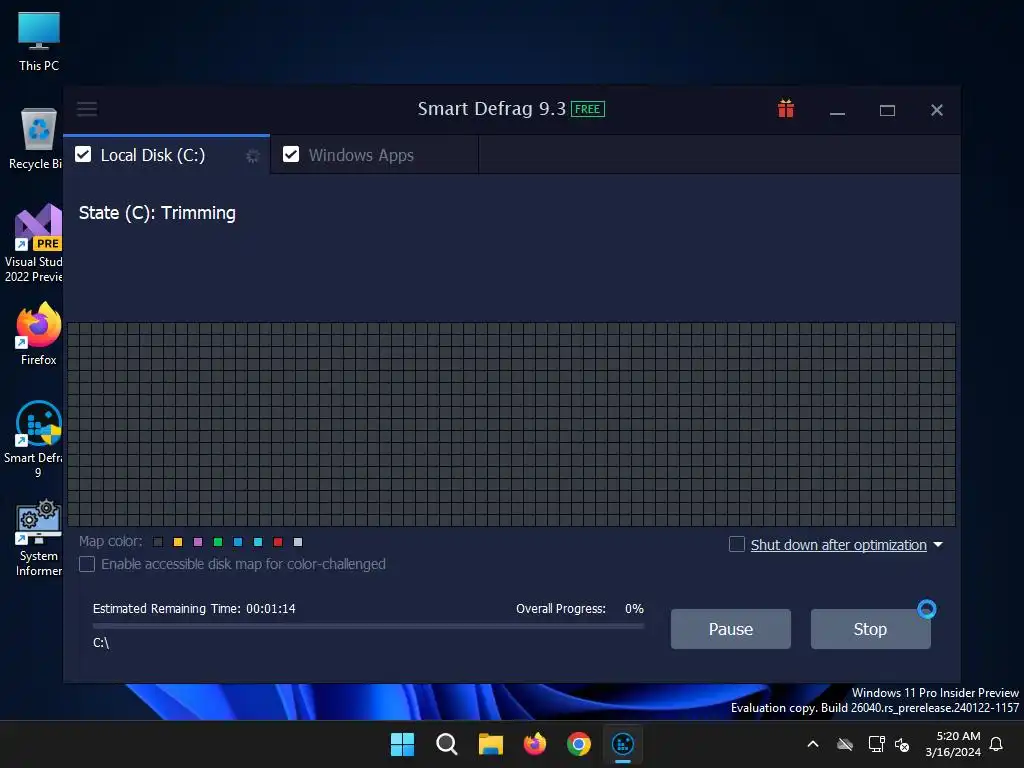
Task: Select Smart Defrag 9 desktop shortcut
Action: pyautogui.click(x=34, y=439)
